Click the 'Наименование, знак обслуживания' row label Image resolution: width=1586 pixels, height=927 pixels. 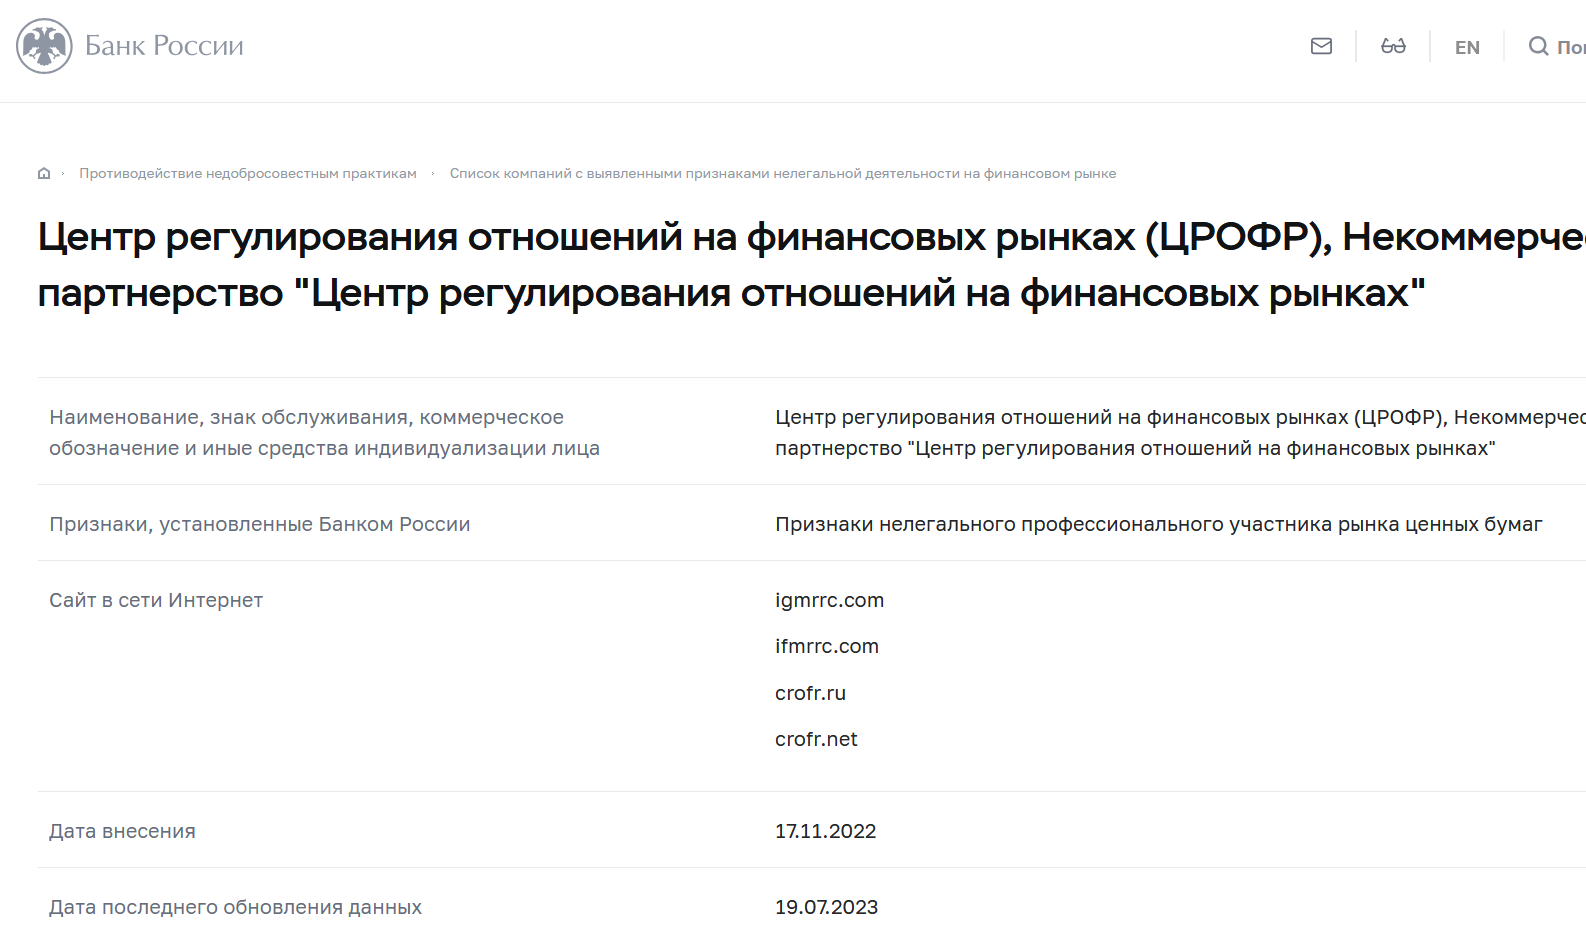point(324,432)
